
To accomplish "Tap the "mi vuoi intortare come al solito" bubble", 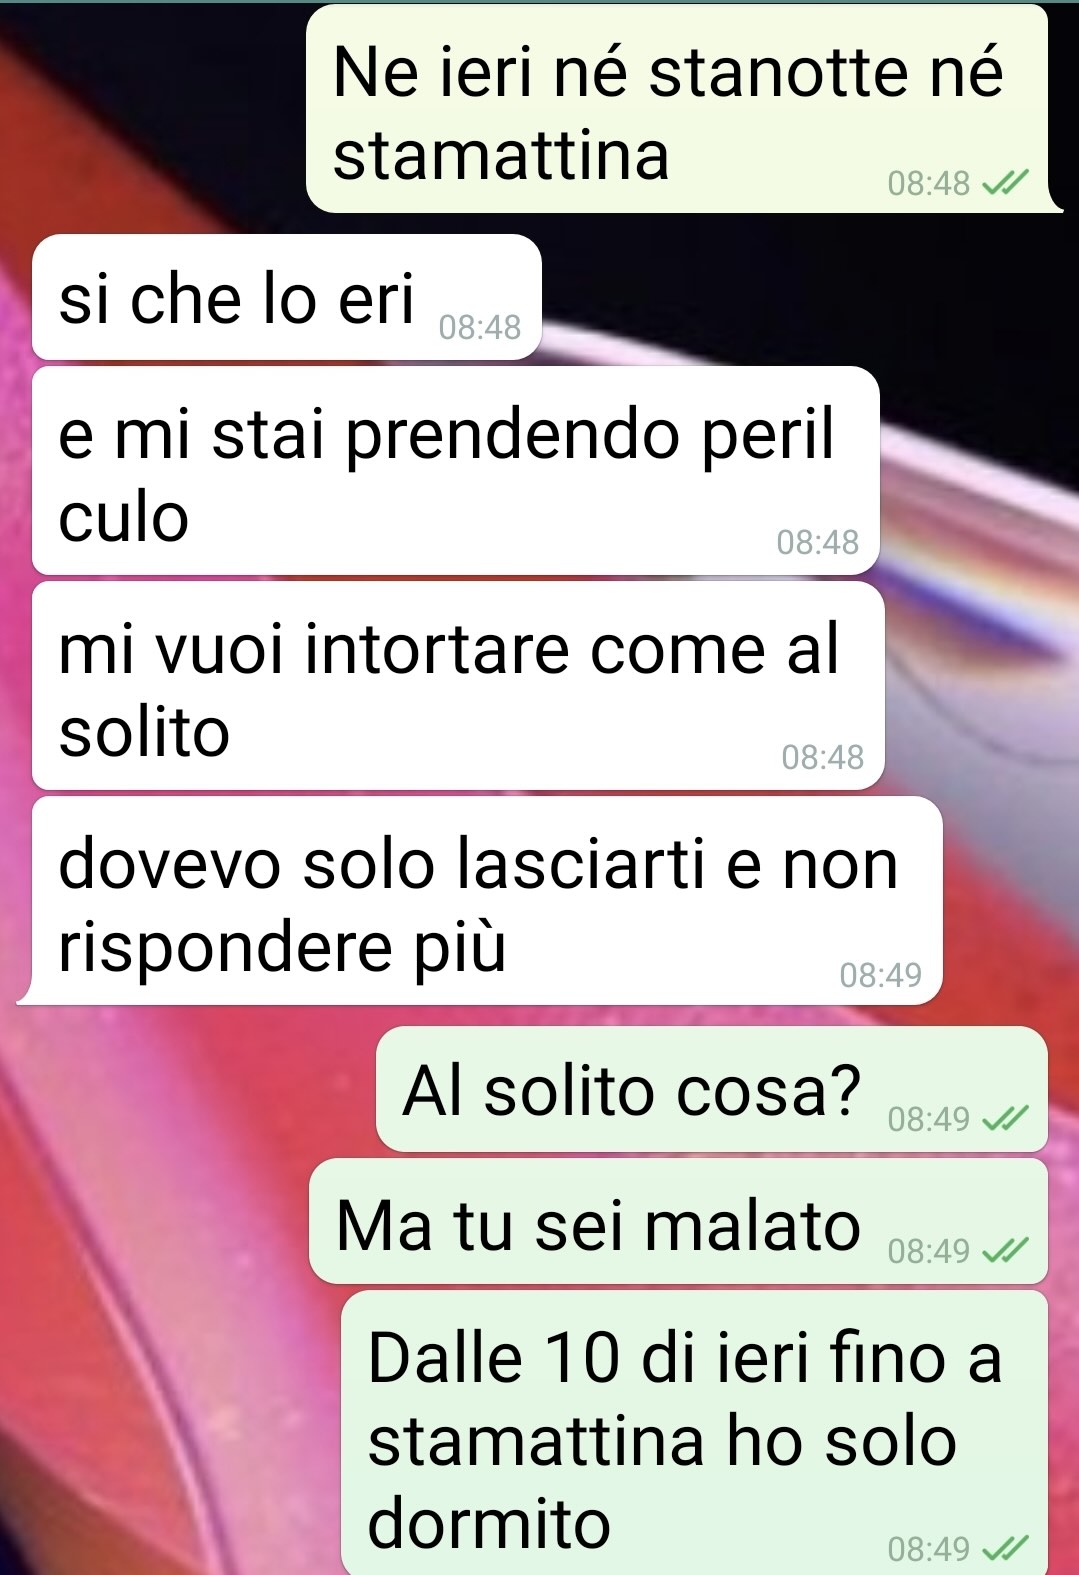I will (458, 686).
